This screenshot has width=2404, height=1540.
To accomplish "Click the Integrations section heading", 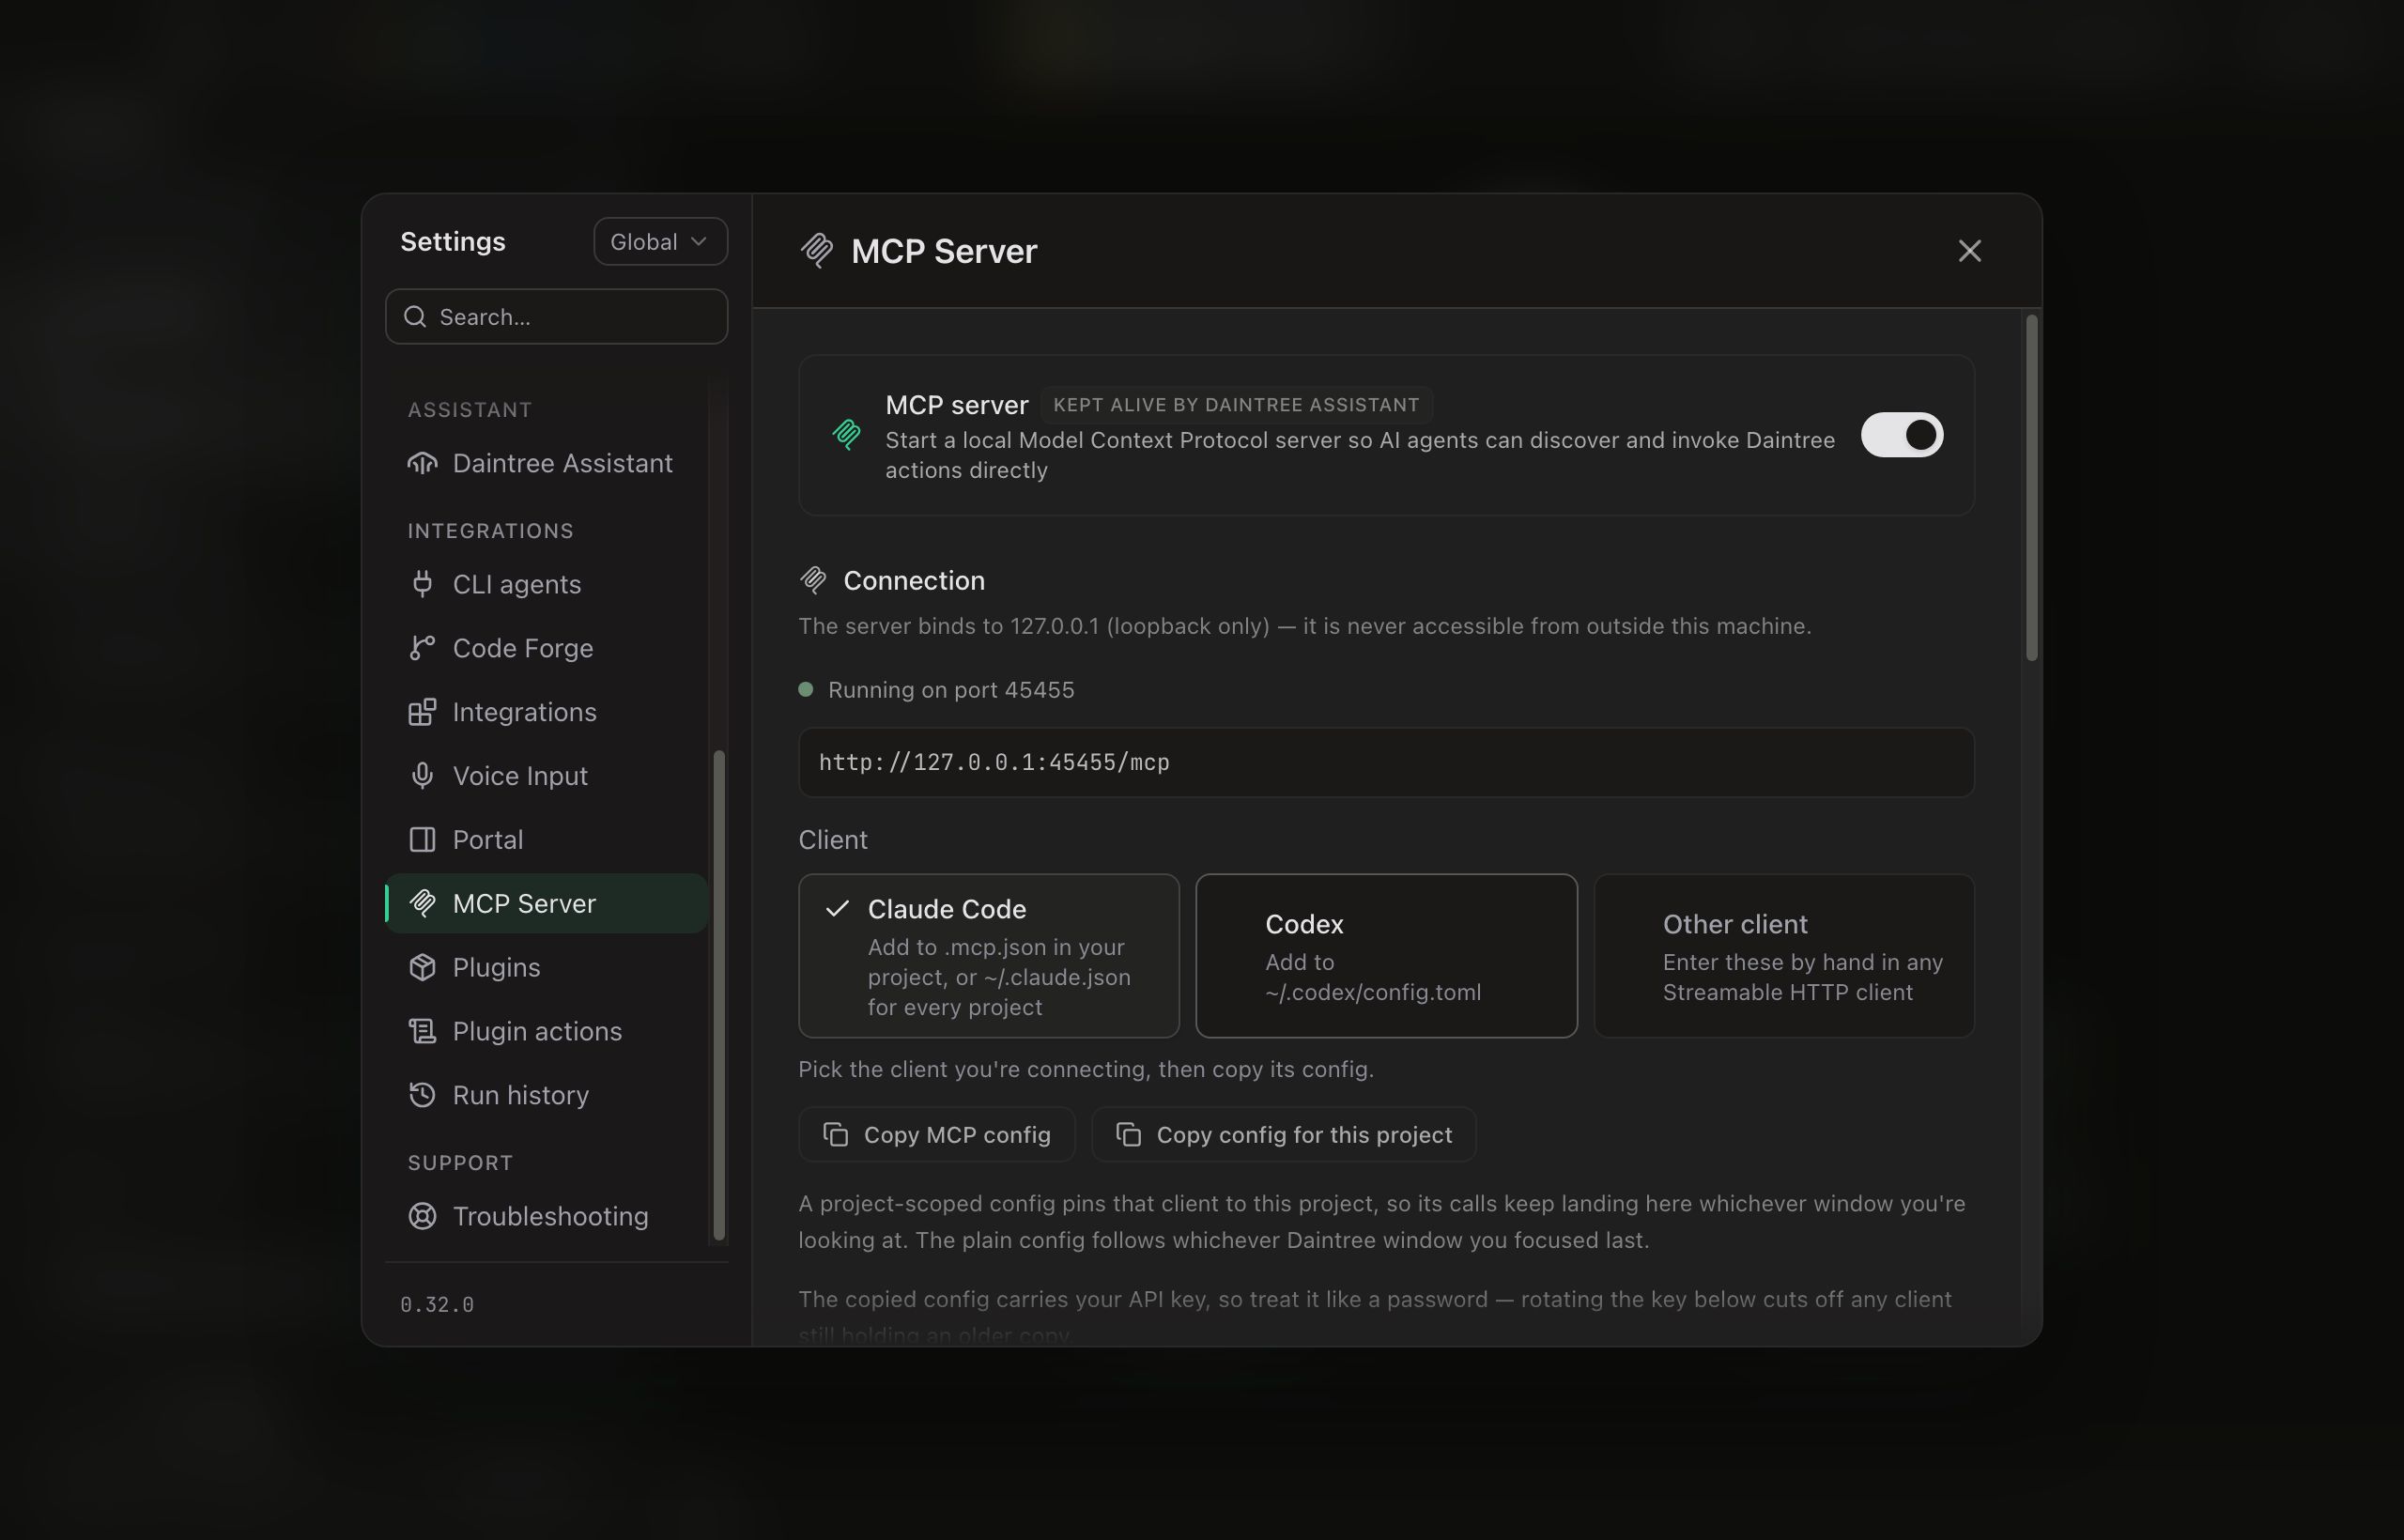I will point(490,531).
